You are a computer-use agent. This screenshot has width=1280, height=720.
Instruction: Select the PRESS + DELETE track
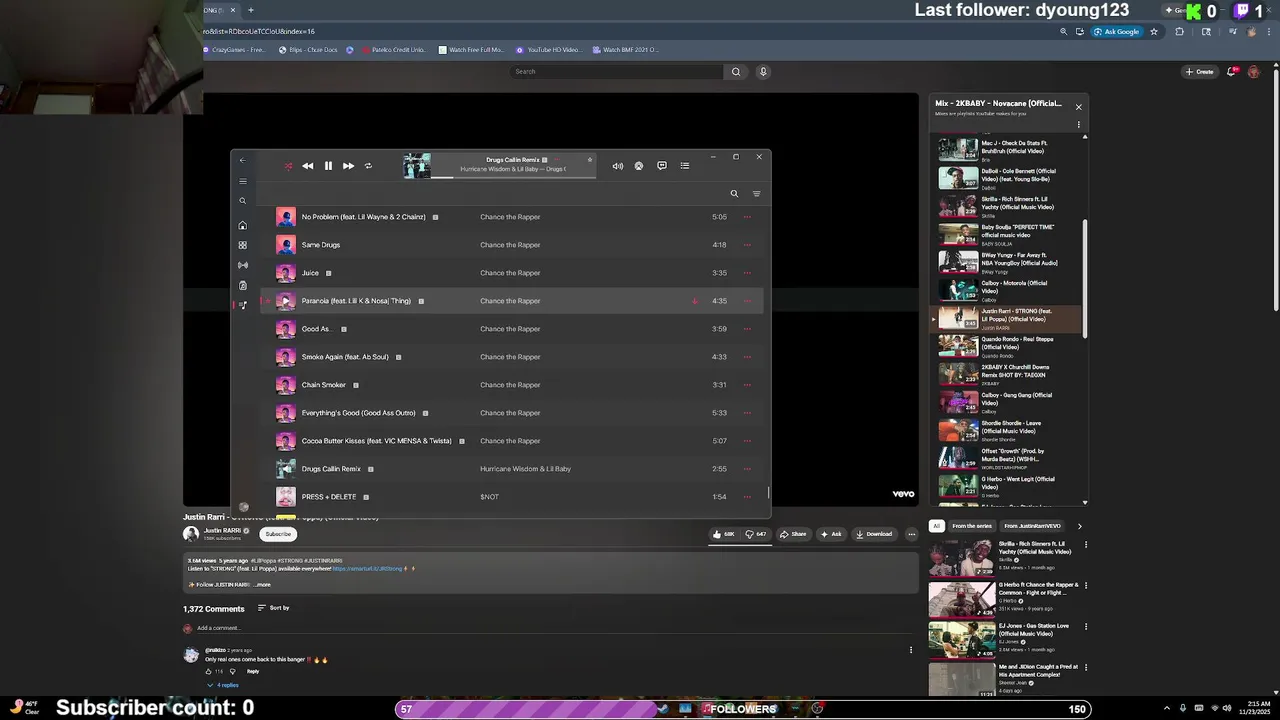point(512,497)
